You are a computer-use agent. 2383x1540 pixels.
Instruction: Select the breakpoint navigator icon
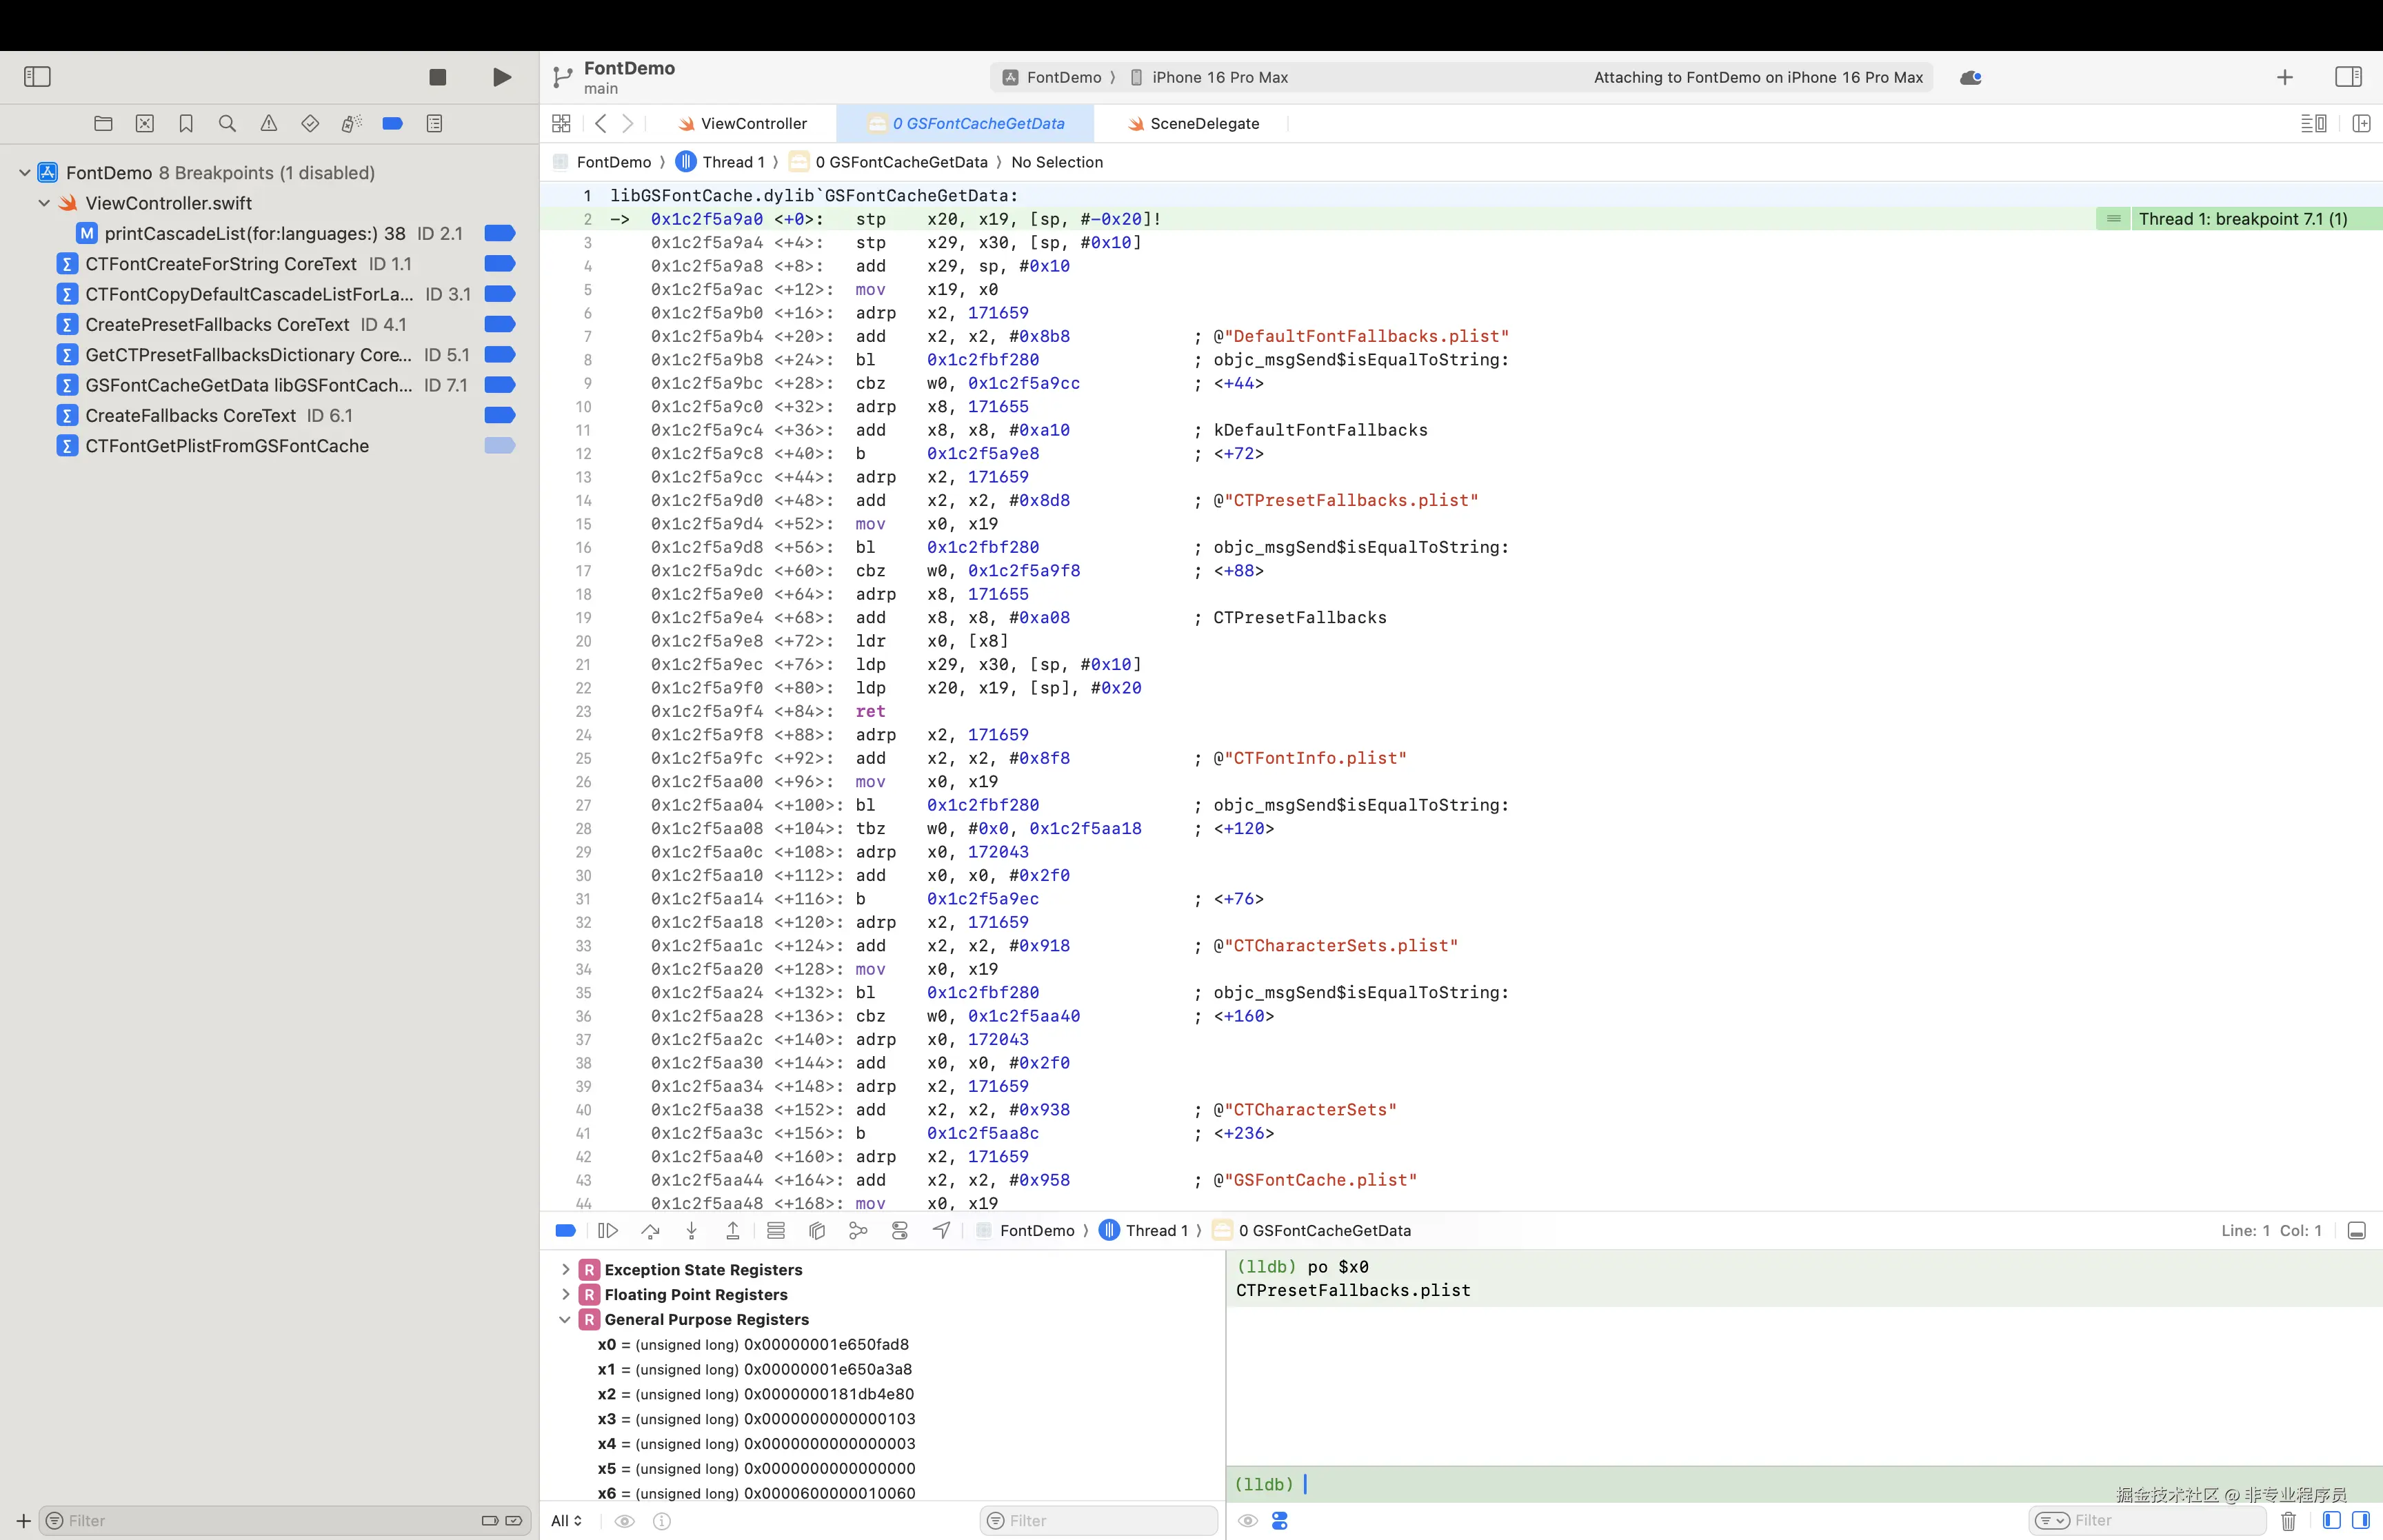(x=393, y=123)
